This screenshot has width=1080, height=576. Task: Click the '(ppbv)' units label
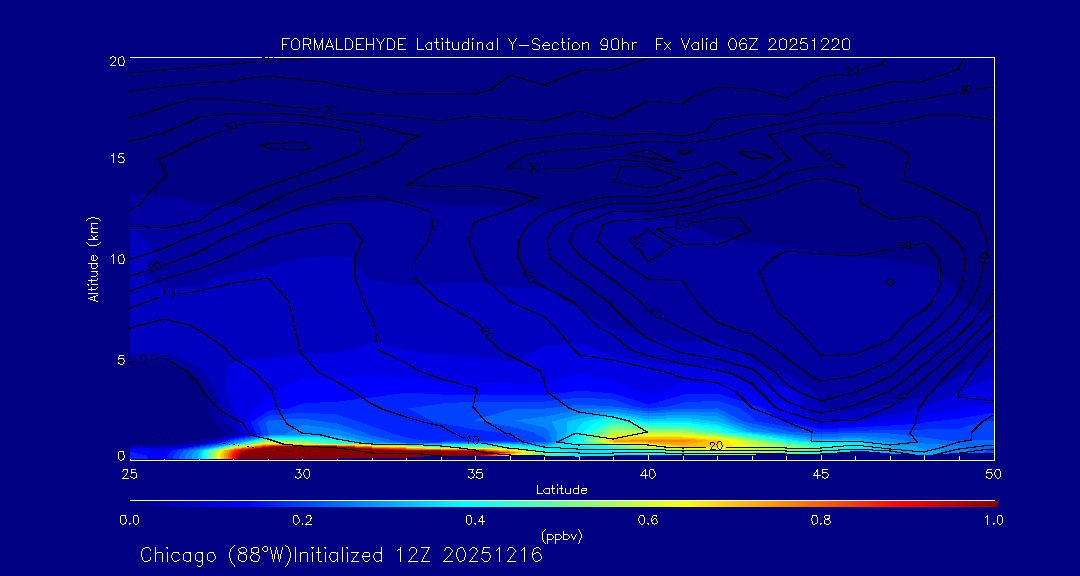561,536
